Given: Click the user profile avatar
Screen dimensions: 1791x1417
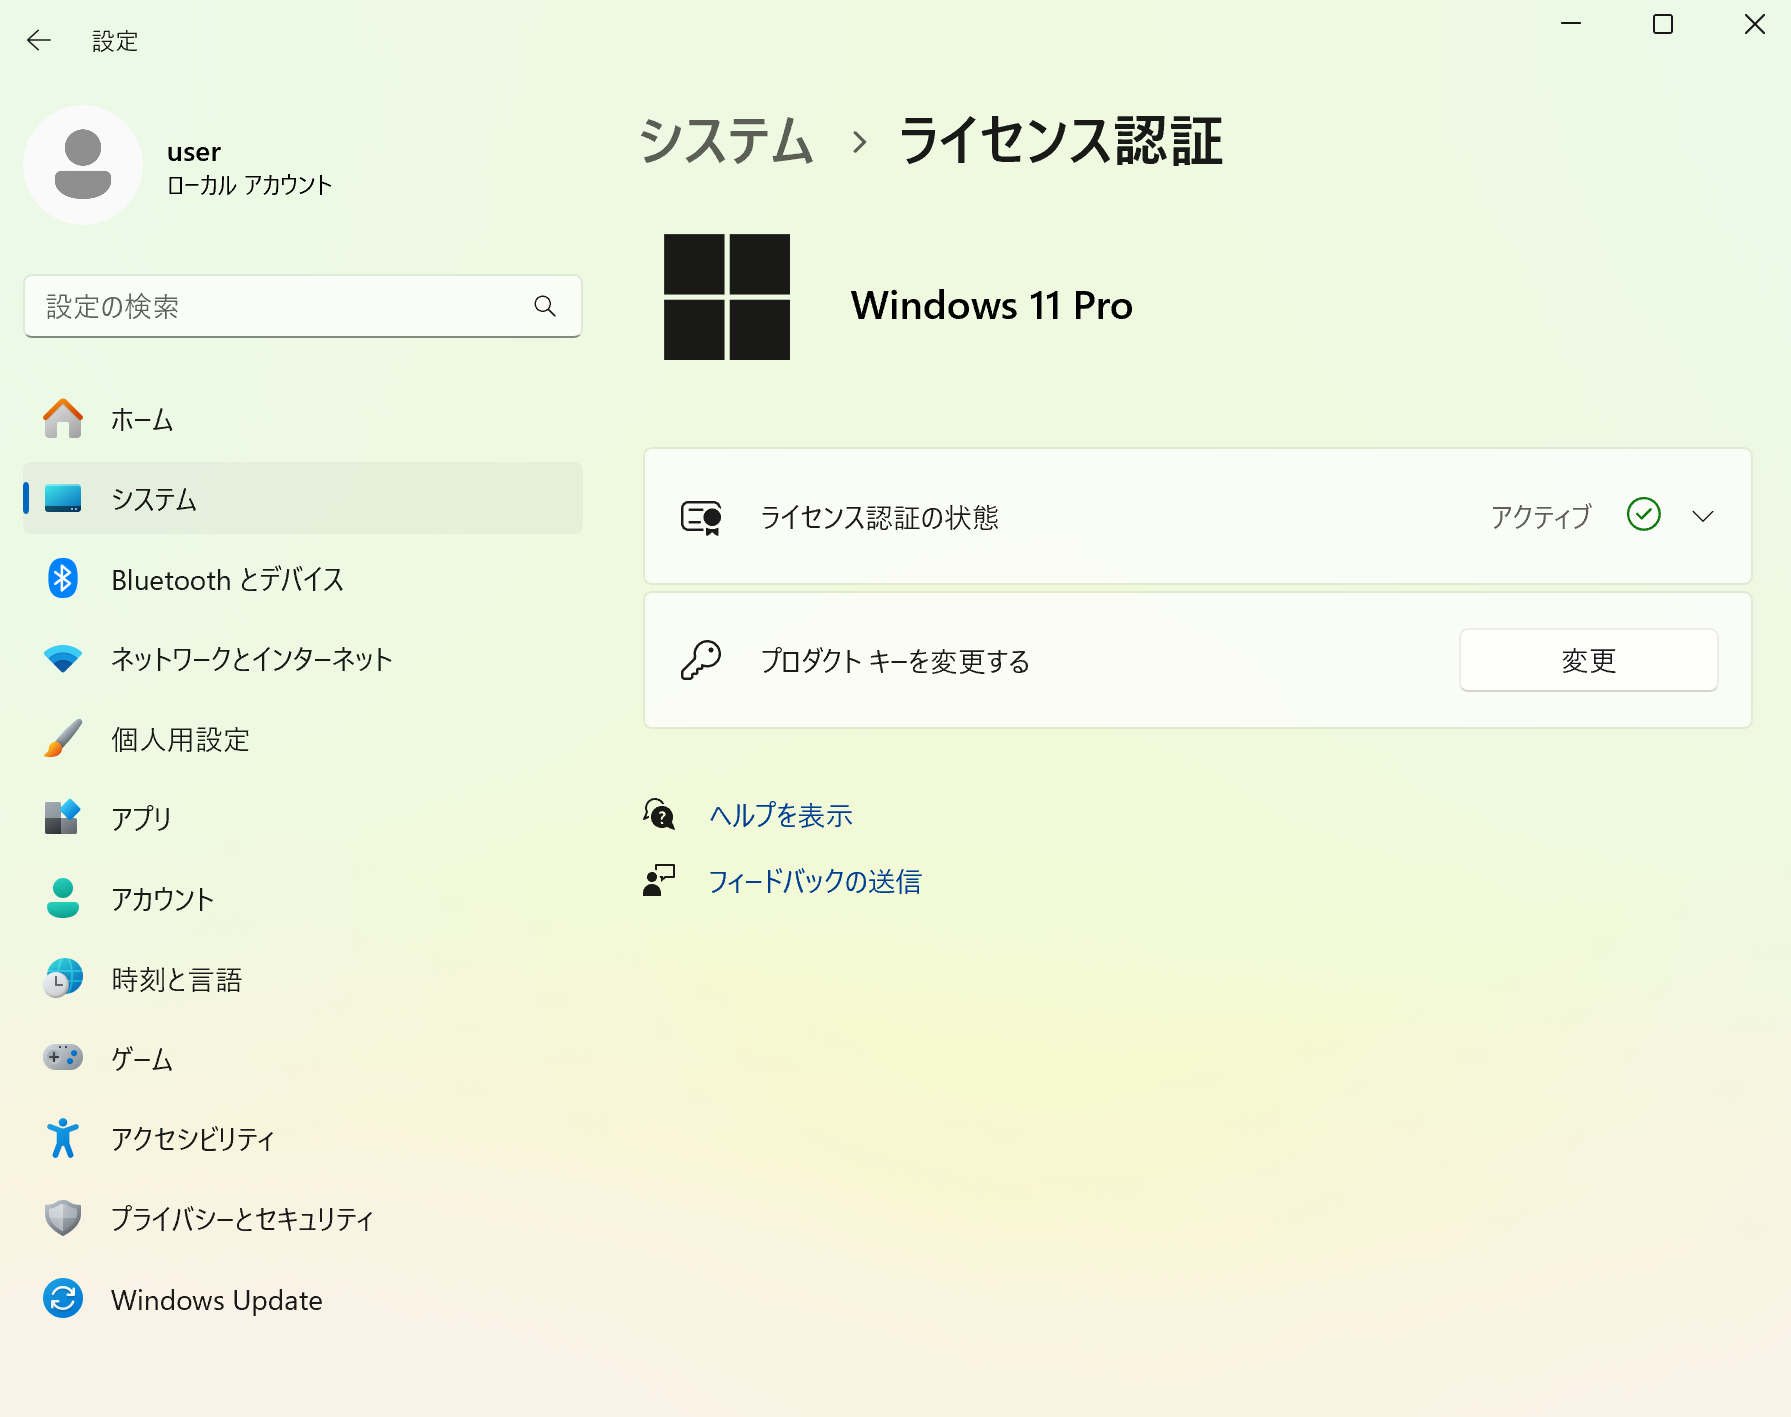Looking at the screenshot, I should pos(83,165).
